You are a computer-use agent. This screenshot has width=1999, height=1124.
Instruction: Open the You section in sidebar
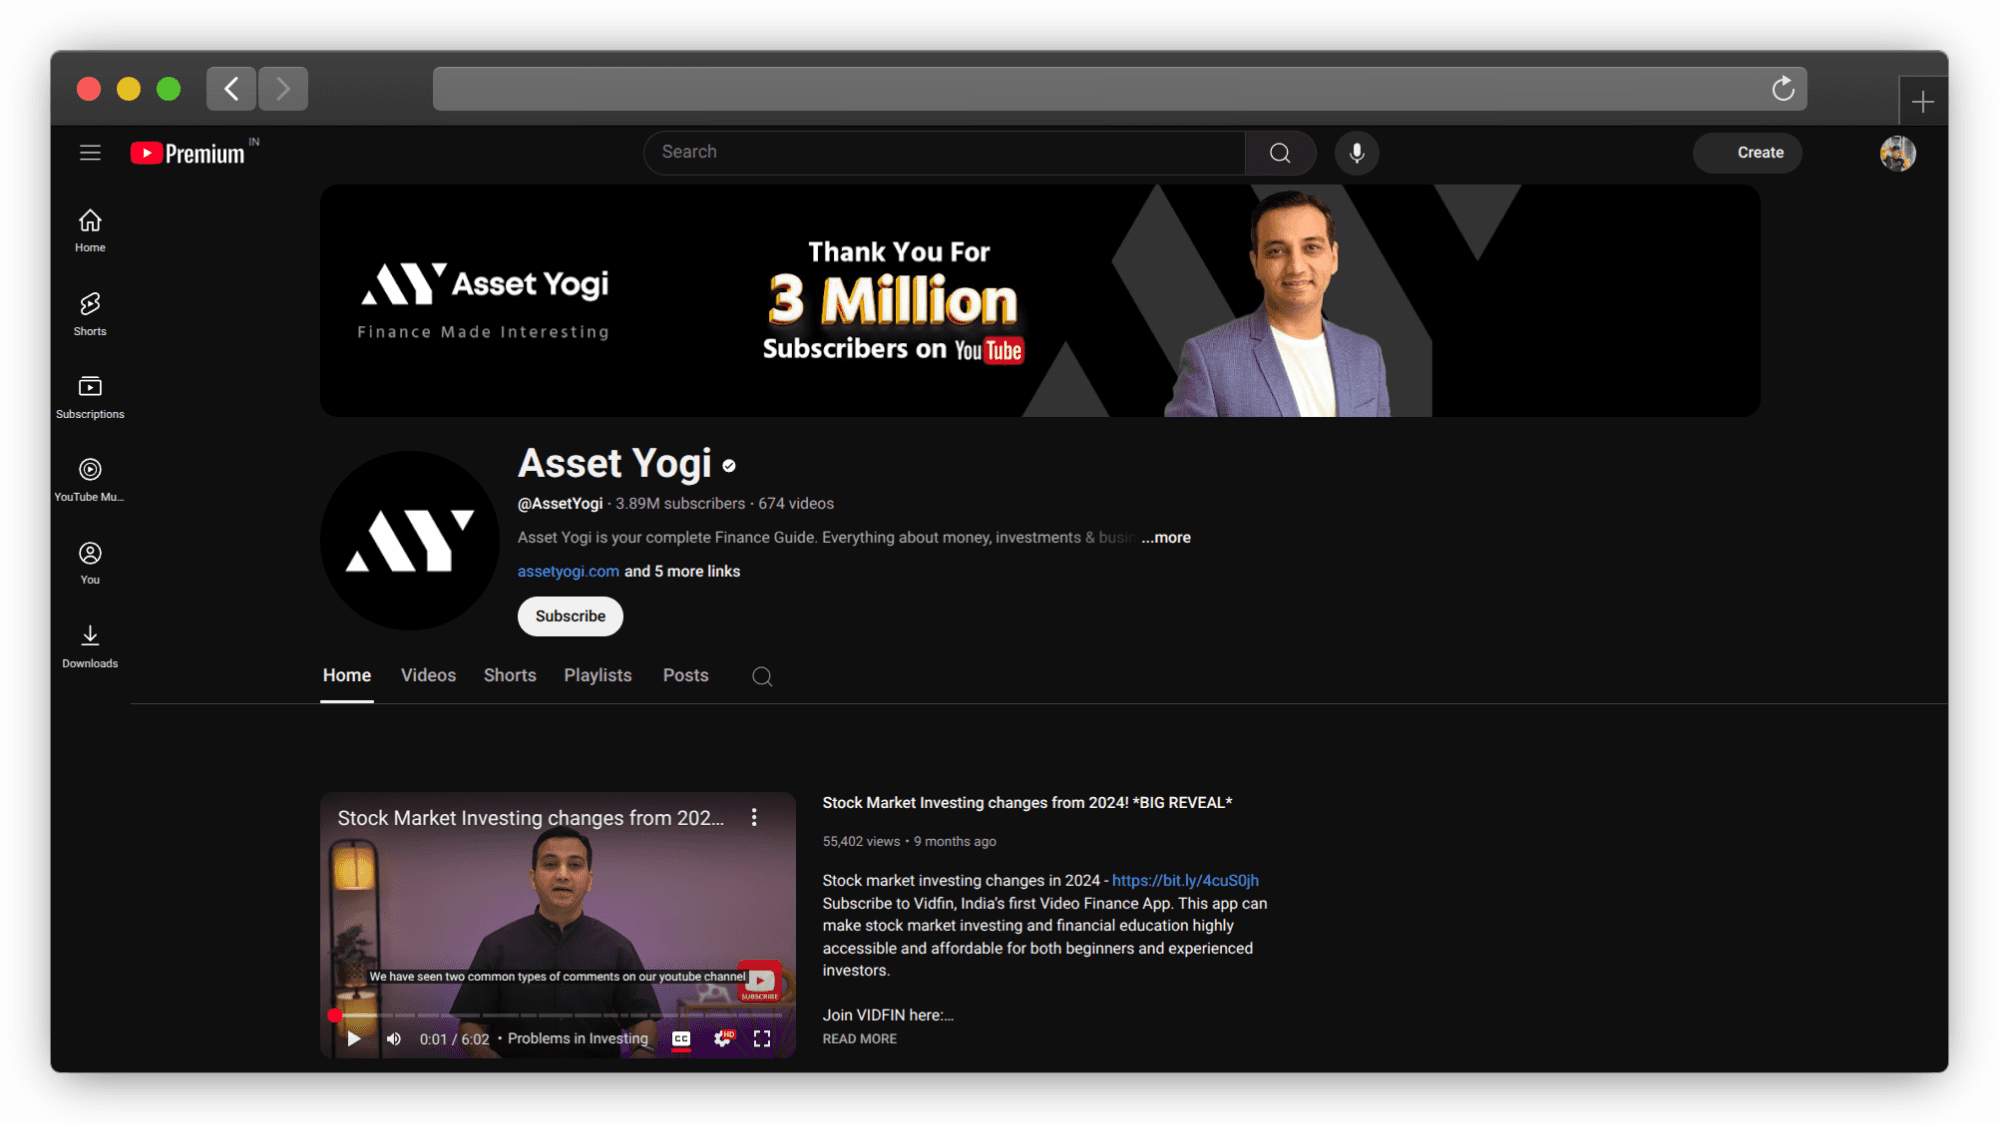click(90, 563)
